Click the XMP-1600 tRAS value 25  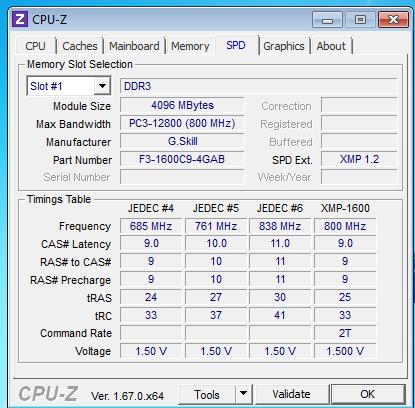point(345,297)
